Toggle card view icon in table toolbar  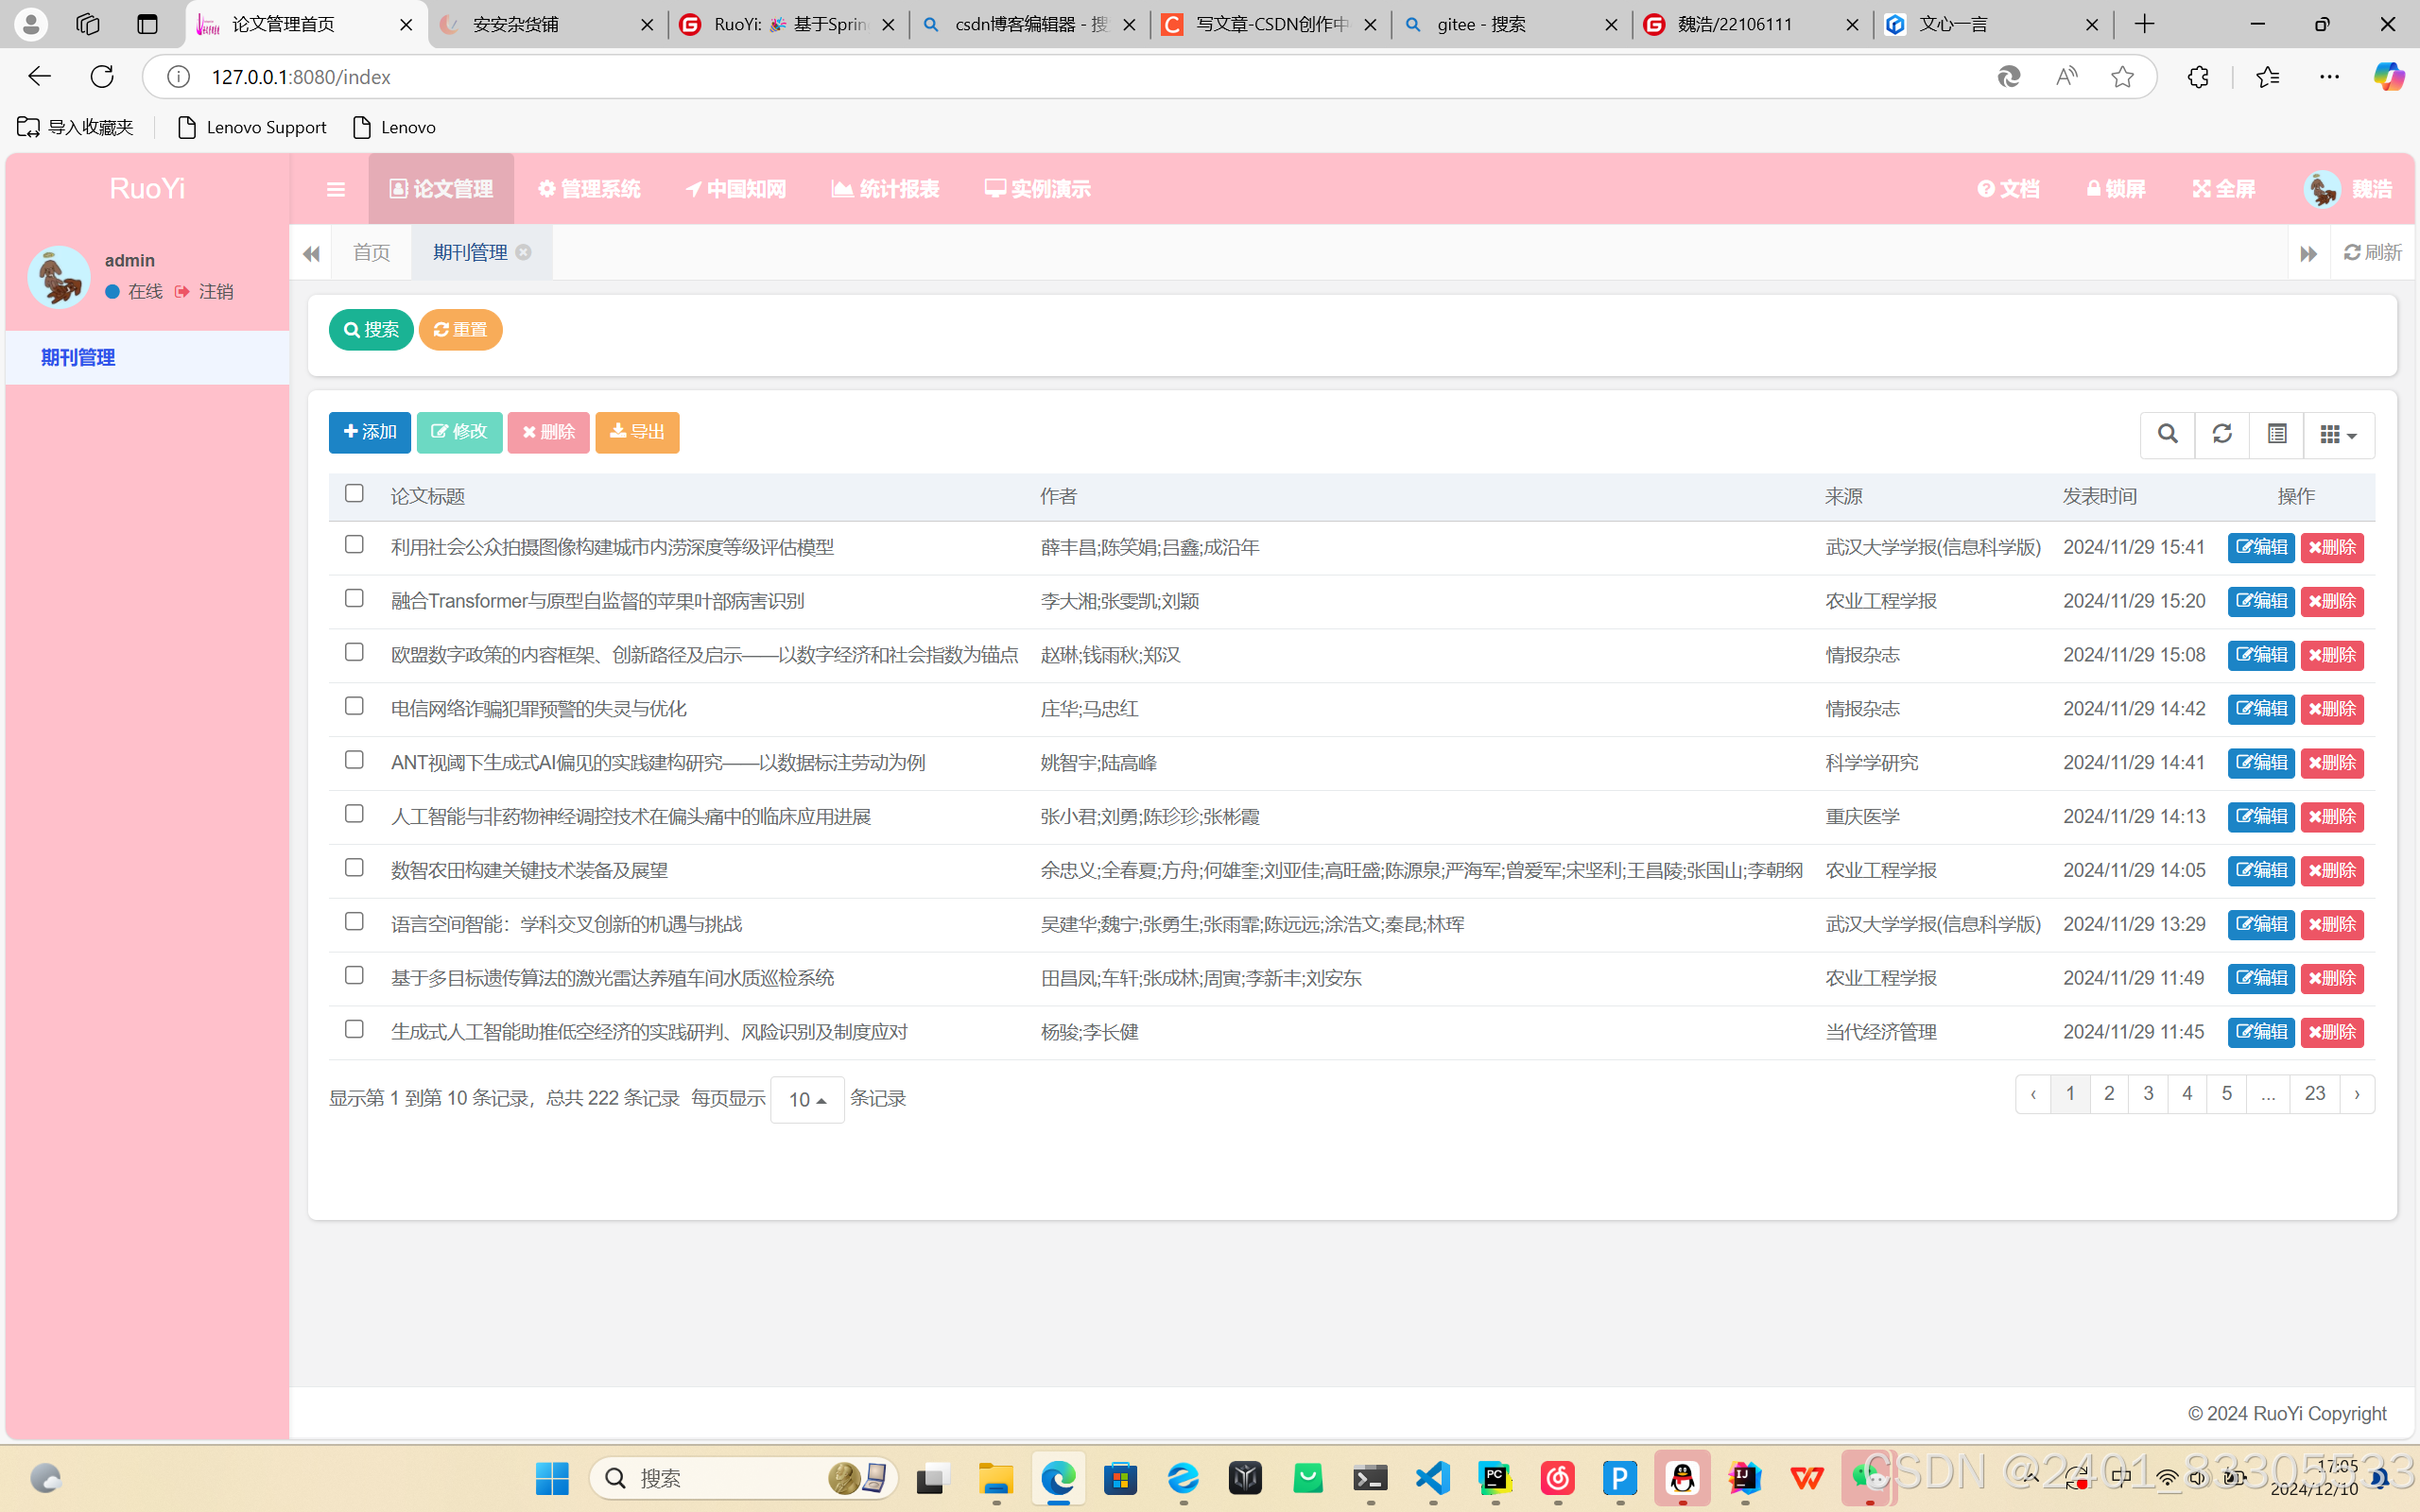coord(2277,434)
